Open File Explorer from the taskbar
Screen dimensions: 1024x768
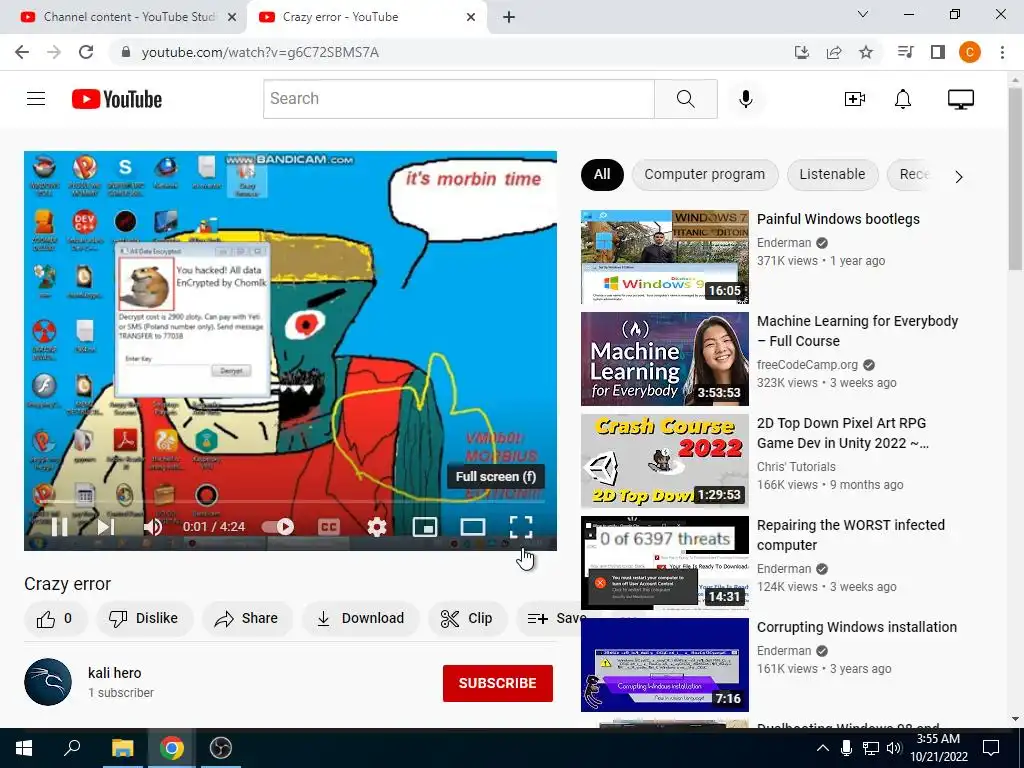click(x=122, y=748)
